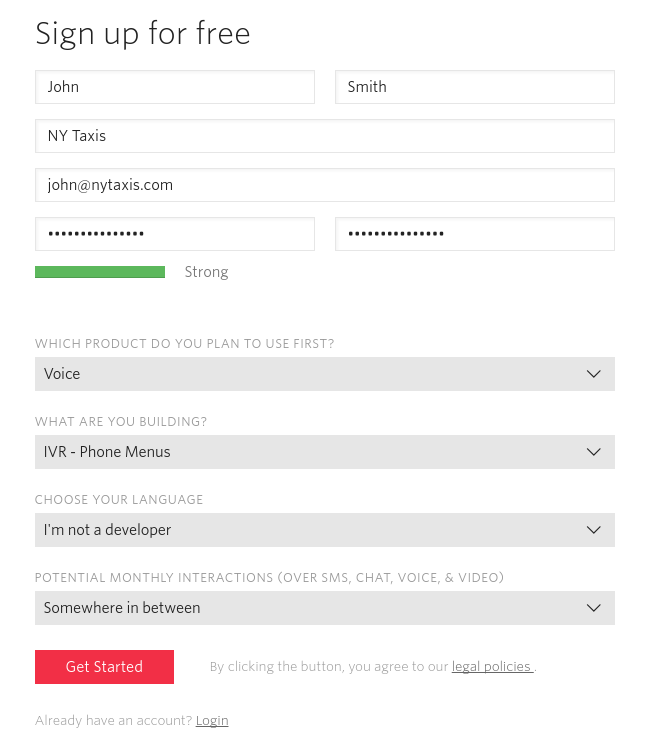Click the green password strength bar
The image size is (655, 742).
point(100,272)
